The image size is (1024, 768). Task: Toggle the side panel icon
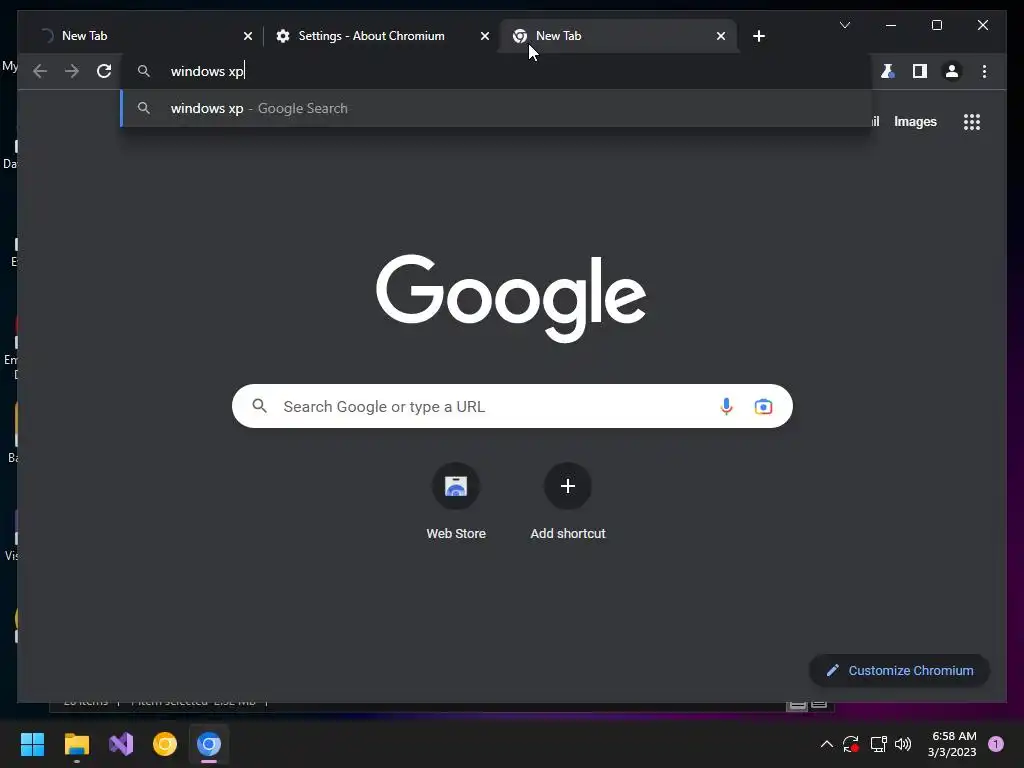[920, 71]
